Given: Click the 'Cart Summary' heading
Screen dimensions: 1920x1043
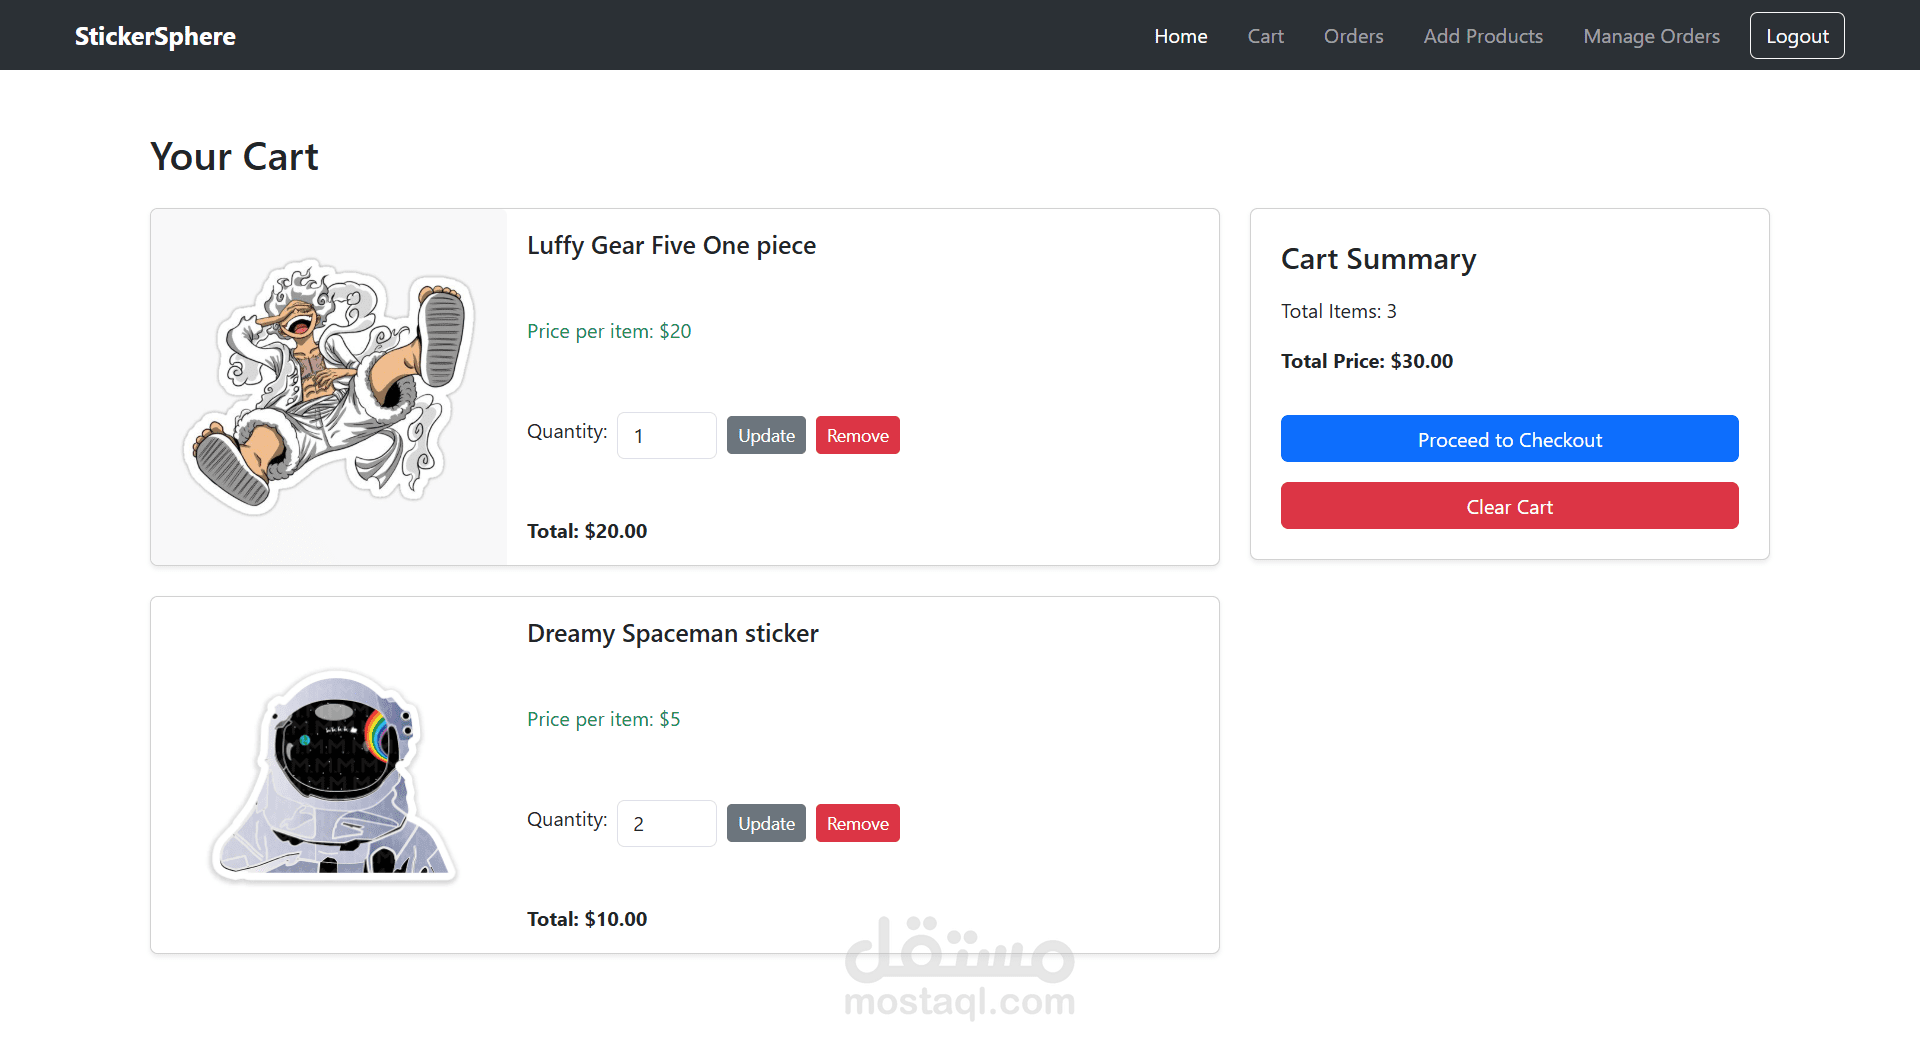Looking at the screenshot, I should pyautogui.click(x=1378, y=259).
